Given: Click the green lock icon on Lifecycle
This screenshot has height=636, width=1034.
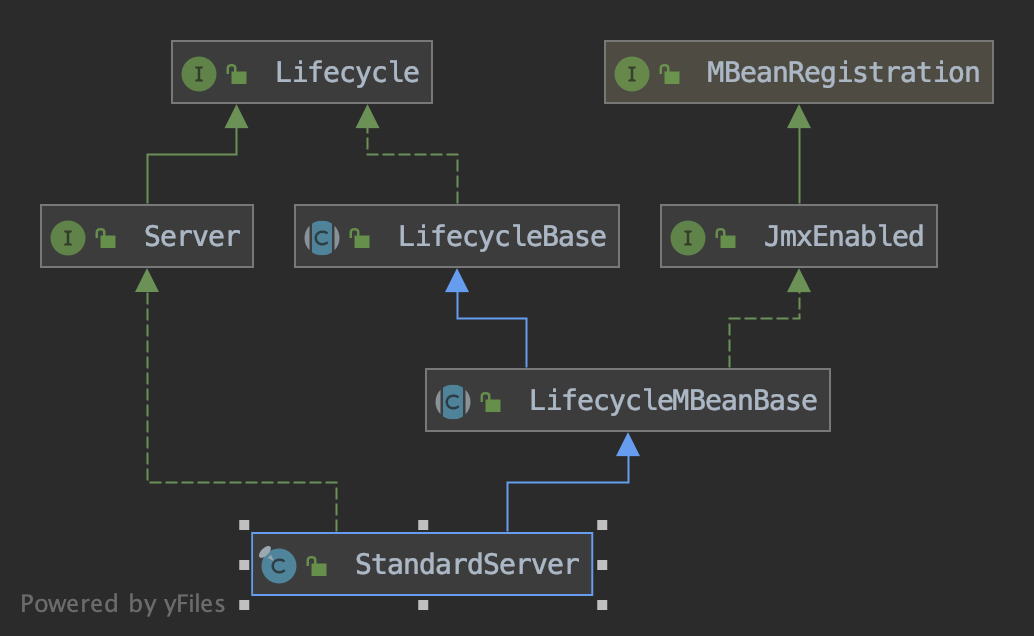Looking at the screenshot, I should [237, 74].
